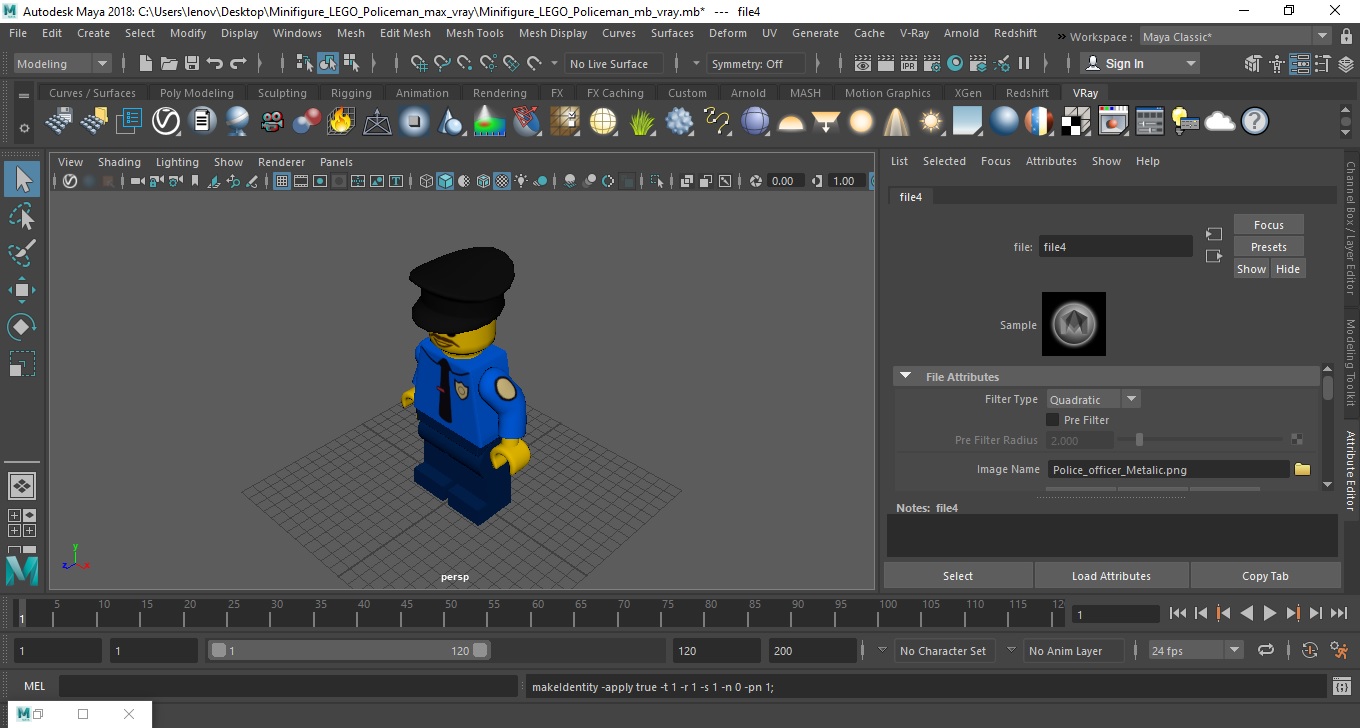Toggle textured display in viewport
Image resolution: width=1360 pixels, height=728 pixels.
point(502,181)
